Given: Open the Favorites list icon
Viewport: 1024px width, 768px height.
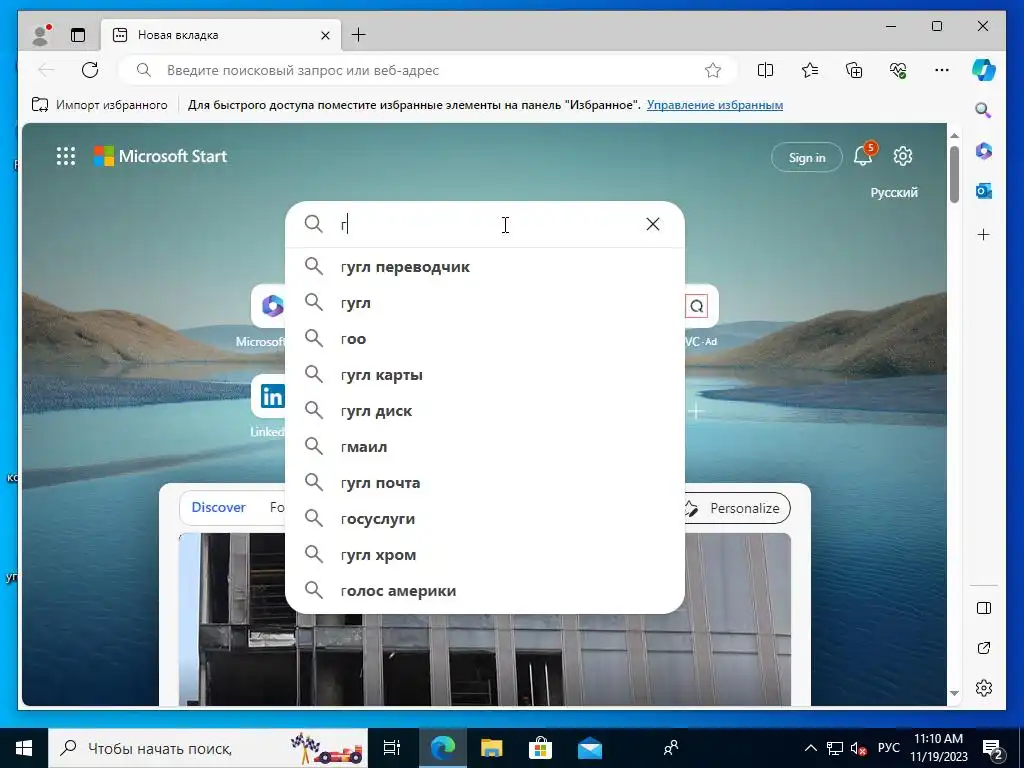Looking at the screenshot, I should click(810, 70).
